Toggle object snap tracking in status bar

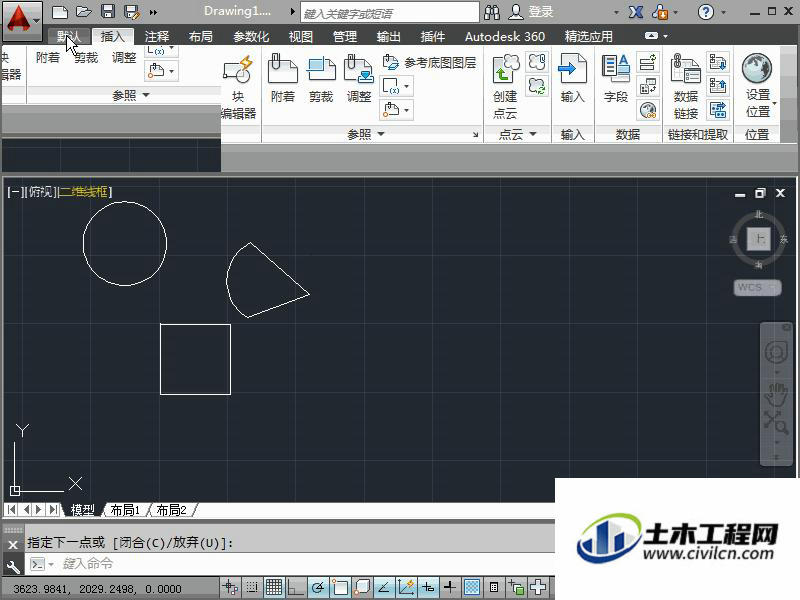tap(384, 587)
